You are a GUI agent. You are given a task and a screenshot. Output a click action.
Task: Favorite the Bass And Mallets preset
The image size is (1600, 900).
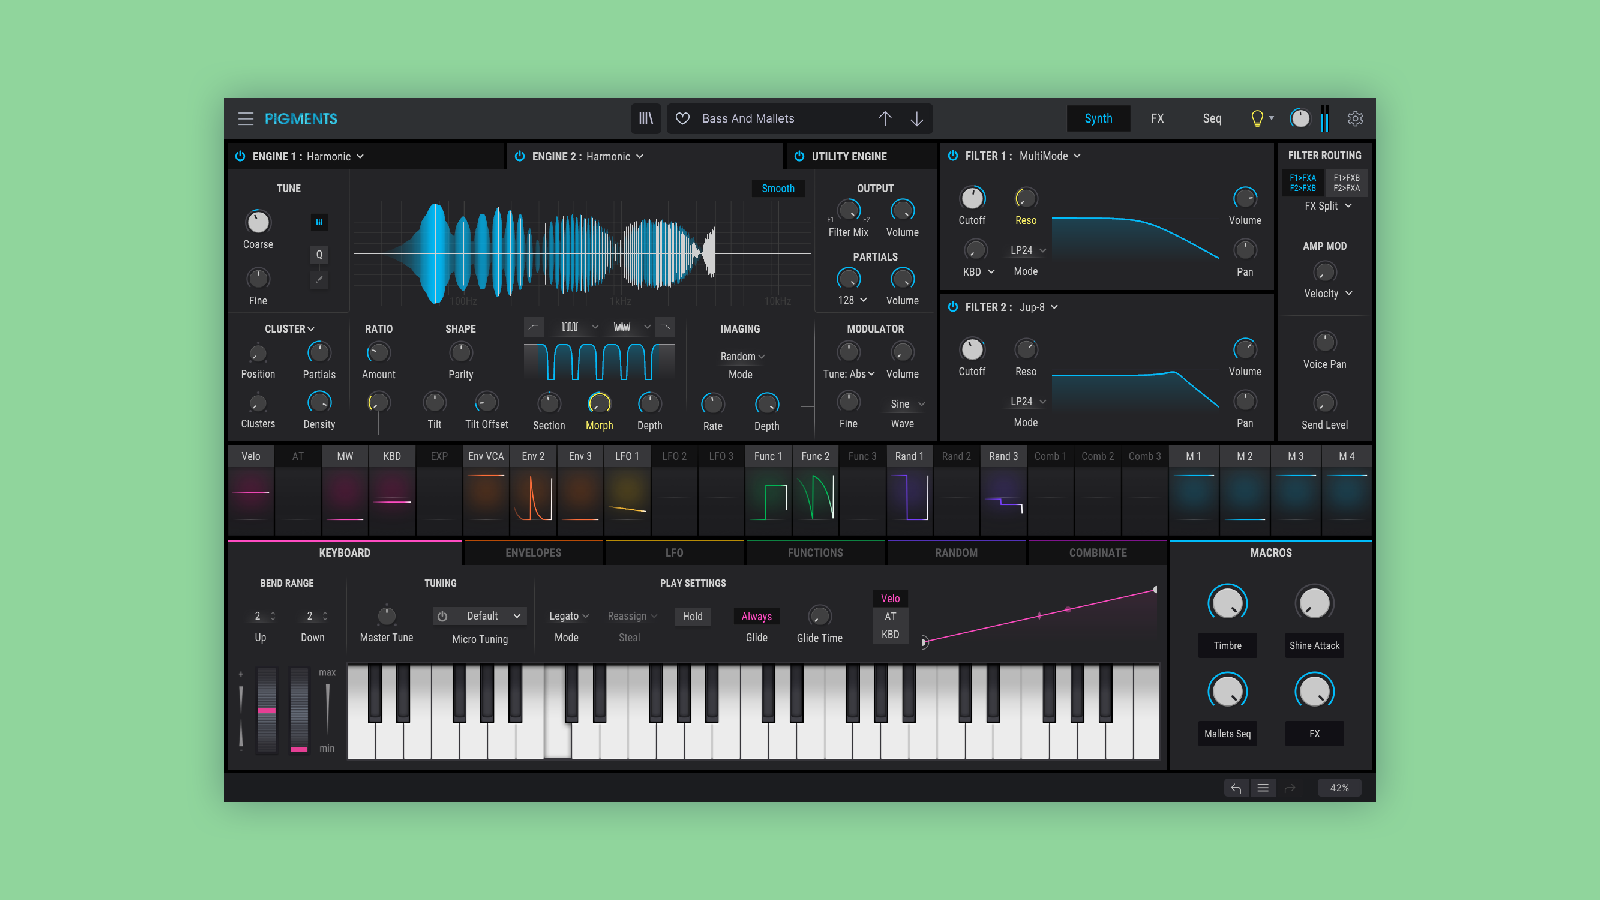click(x=683, y=118)
